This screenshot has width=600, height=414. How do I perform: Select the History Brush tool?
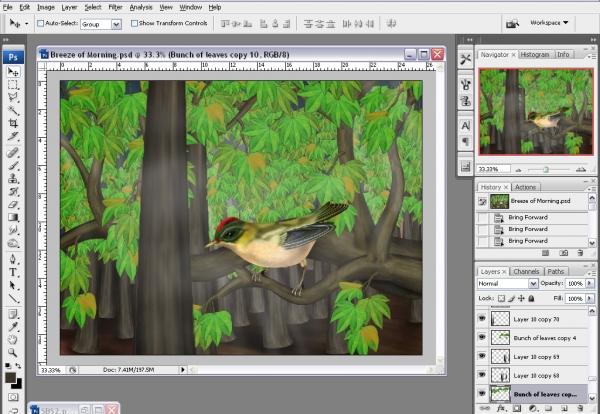click(13, 191)
